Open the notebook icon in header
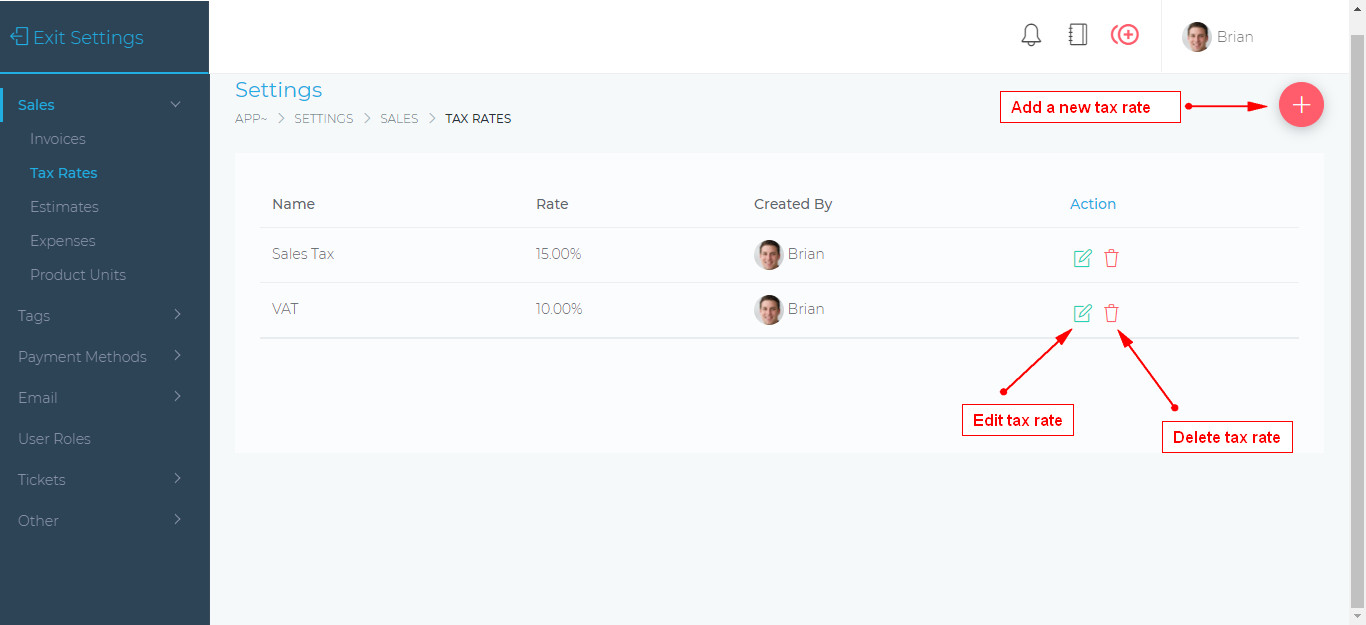 pos(1077,36)
